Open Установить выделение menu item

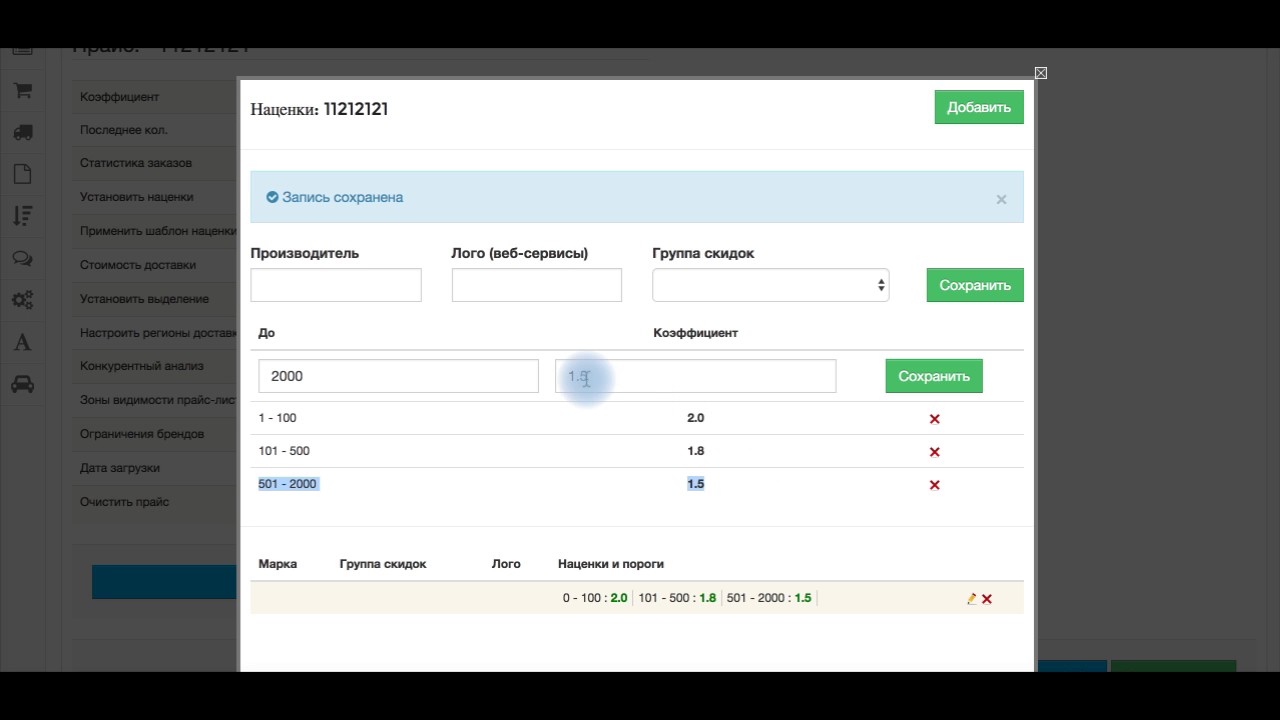(145, 299)
